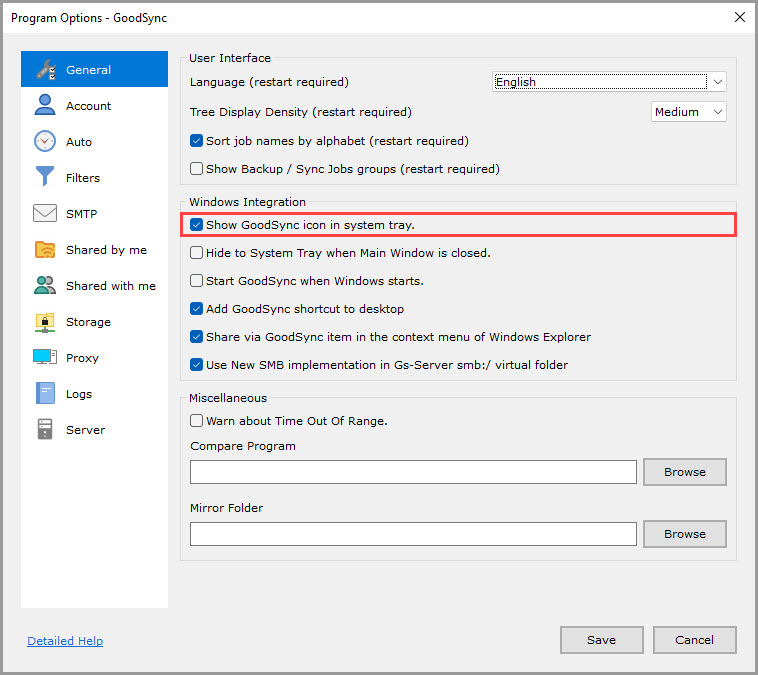Go to SMTP tab label
The width and height of the screenshot is (758, 675).
81,214
